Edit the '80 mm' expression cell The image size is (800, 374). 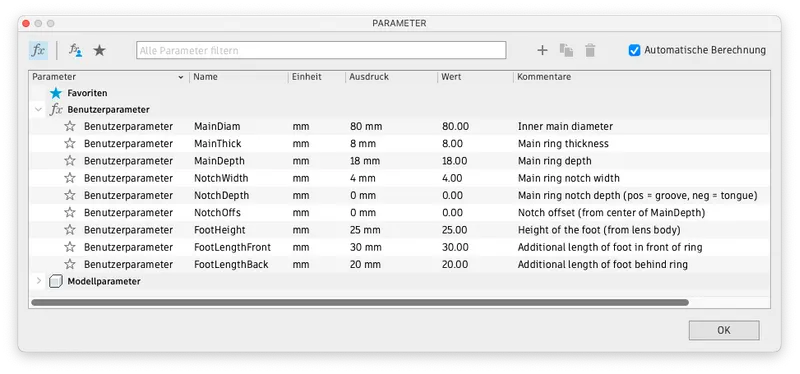366,126
